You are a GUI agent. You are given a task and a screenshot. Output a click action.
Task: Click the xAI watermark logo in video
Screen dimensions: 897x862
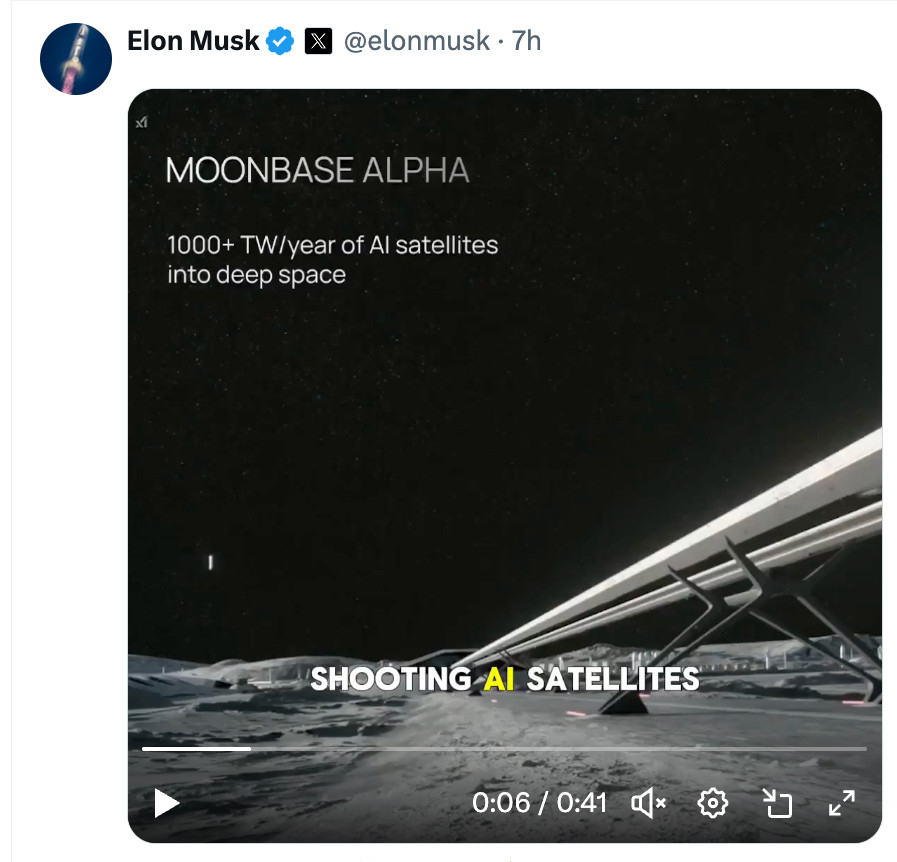click(141, 123)
